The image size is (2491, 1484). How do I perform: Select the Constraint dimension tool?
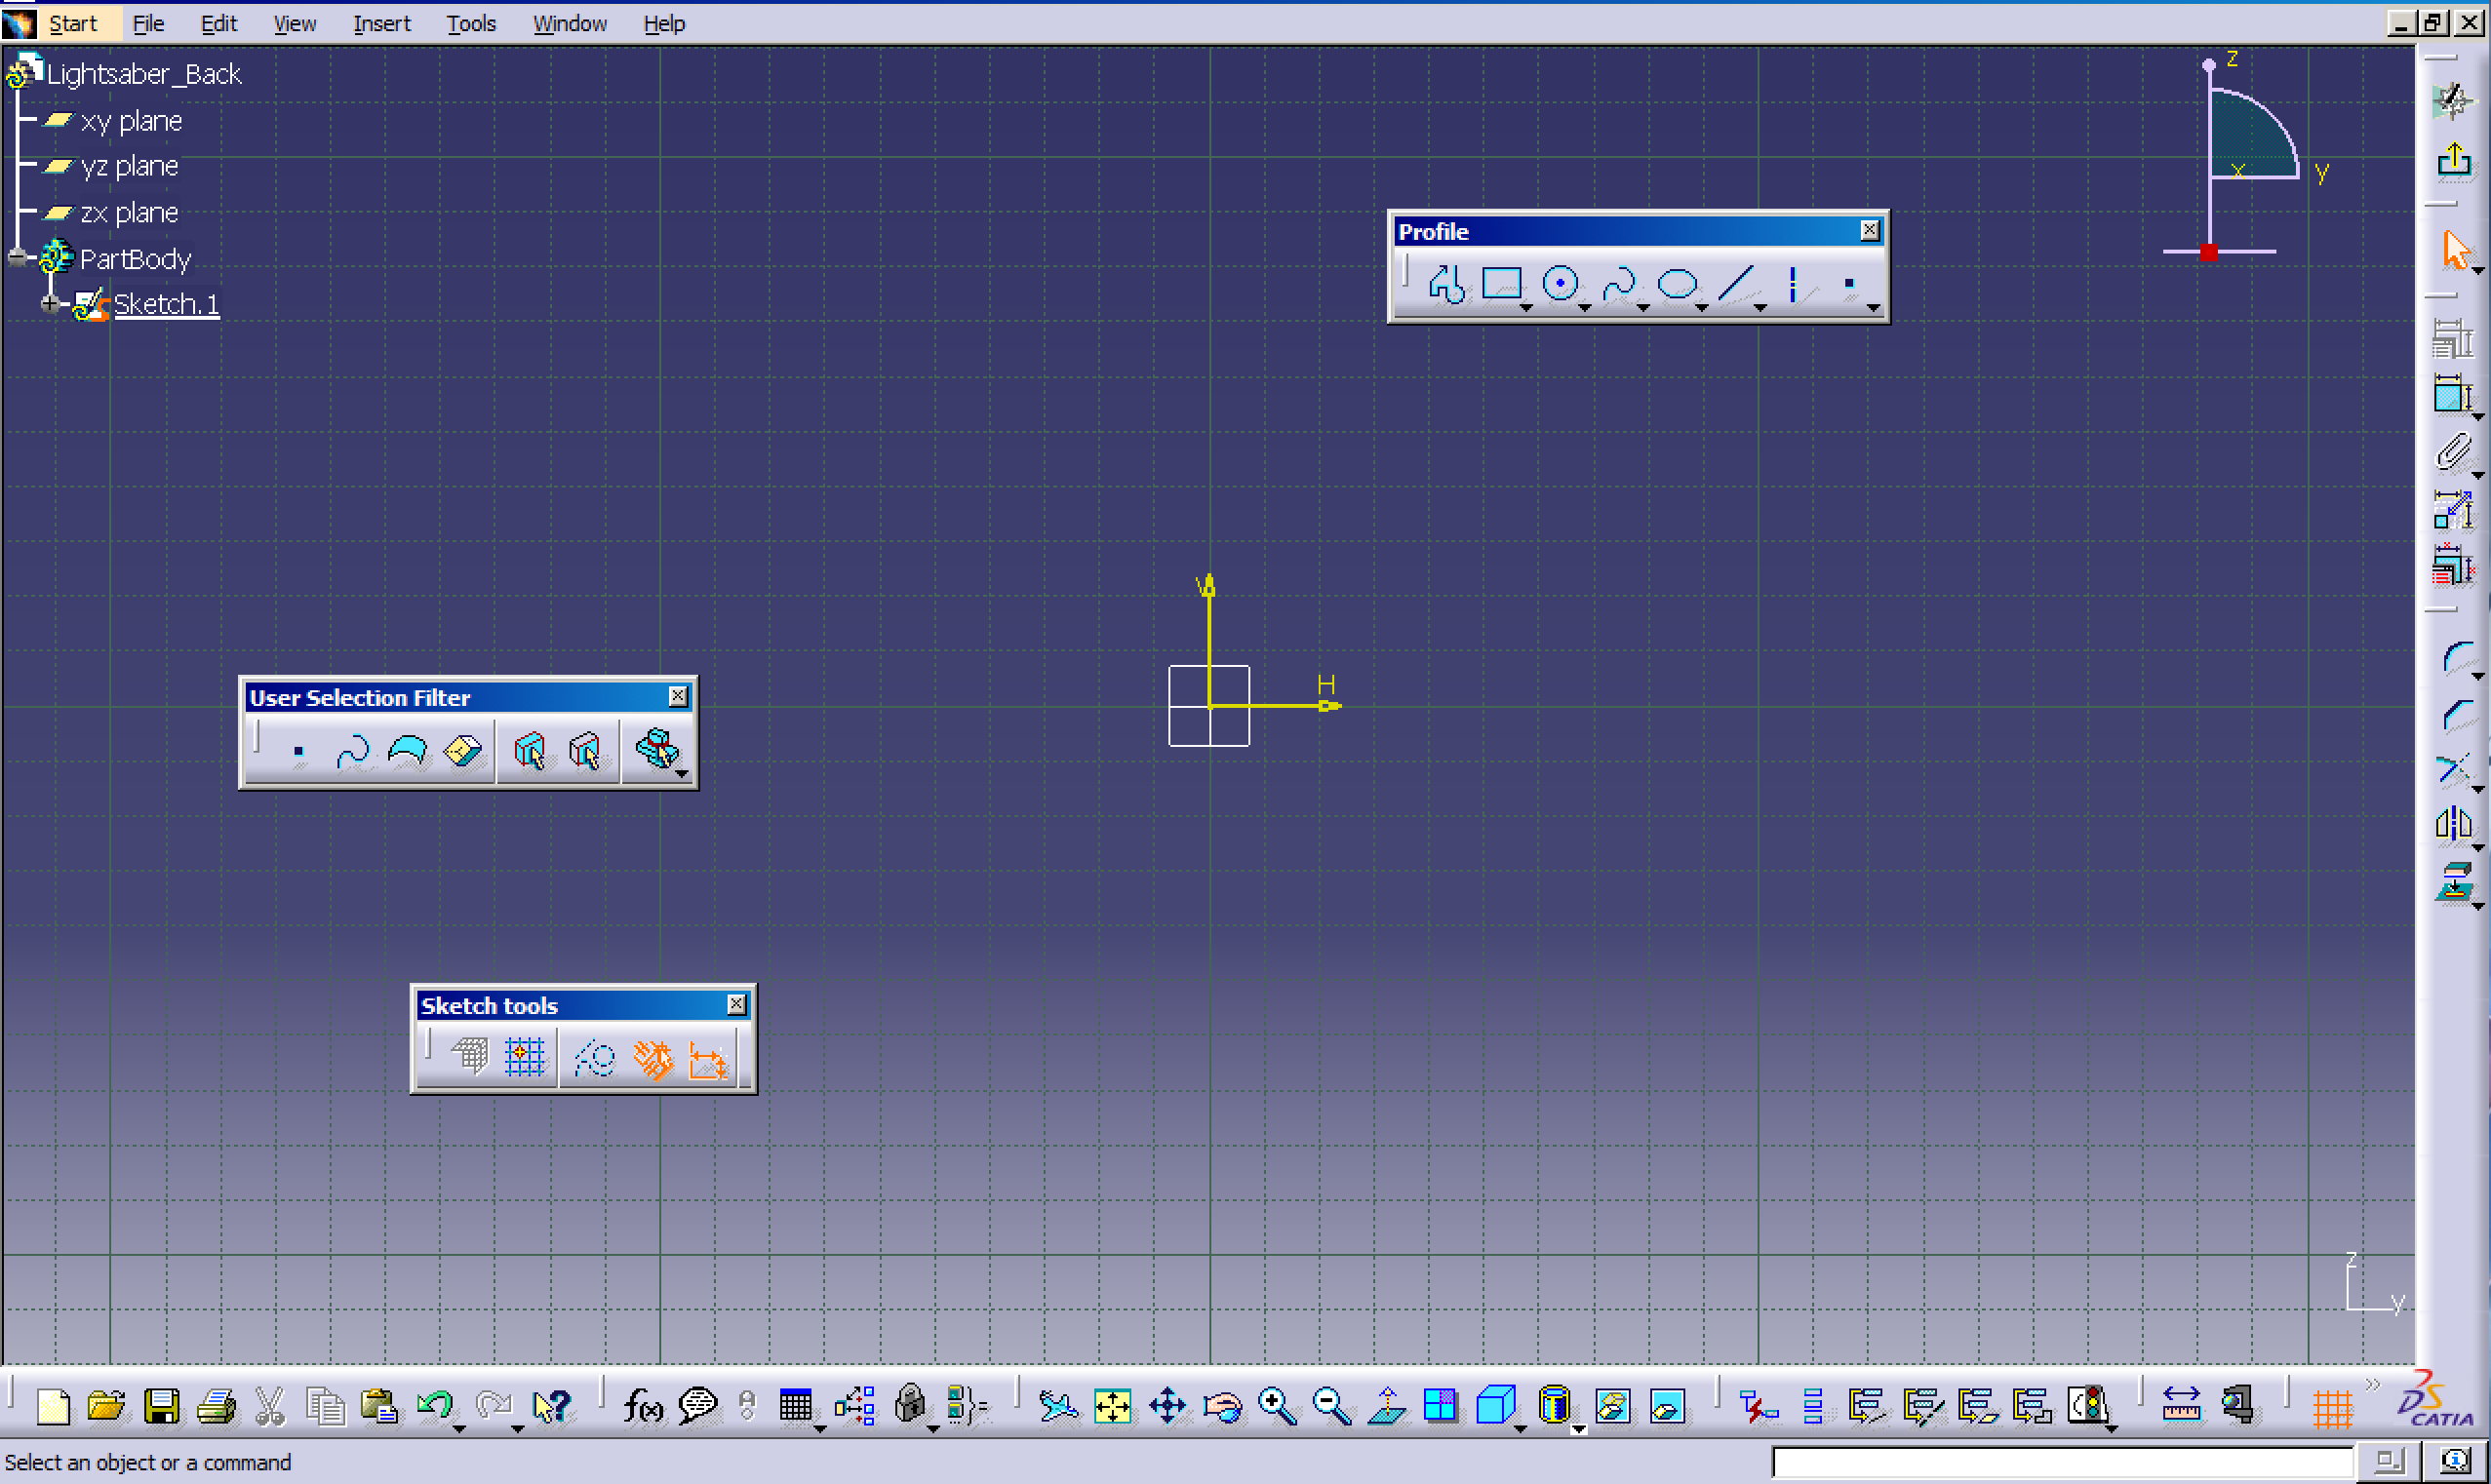pos(2454,394)
